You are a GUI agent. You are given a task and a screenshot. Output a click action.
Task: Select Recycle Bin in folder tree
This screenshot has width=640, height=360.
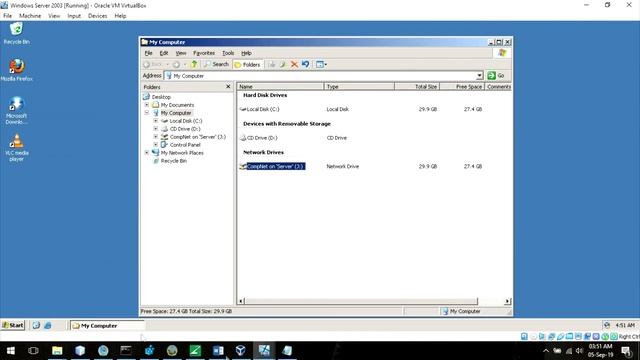(x=173, y=161)
